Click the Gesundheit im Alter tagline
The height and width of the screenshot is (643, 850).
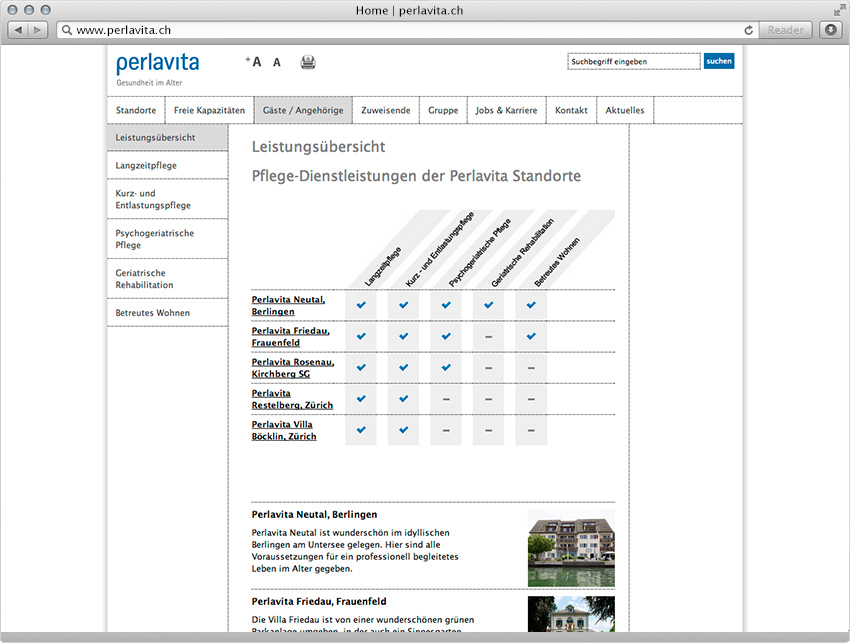pos(149,82)
